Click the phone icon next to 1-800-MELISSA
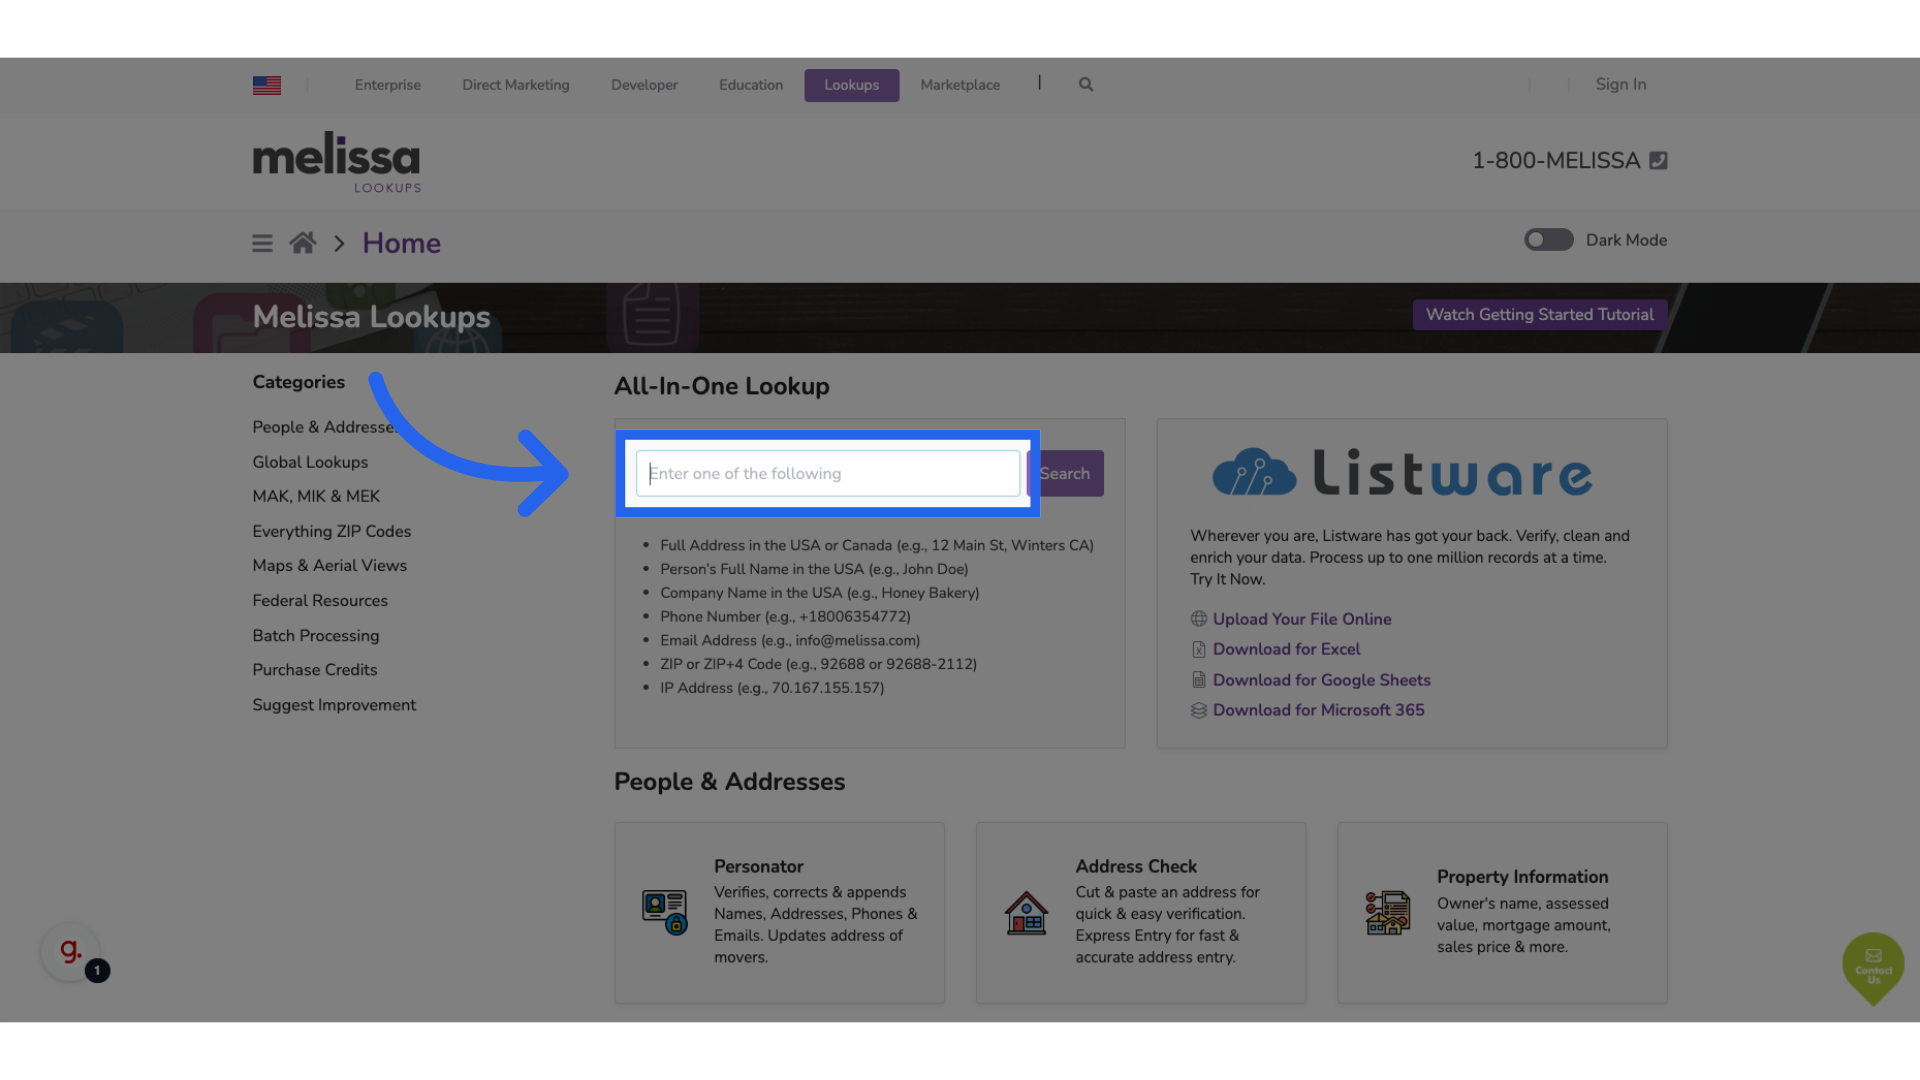 [1659, 160]
